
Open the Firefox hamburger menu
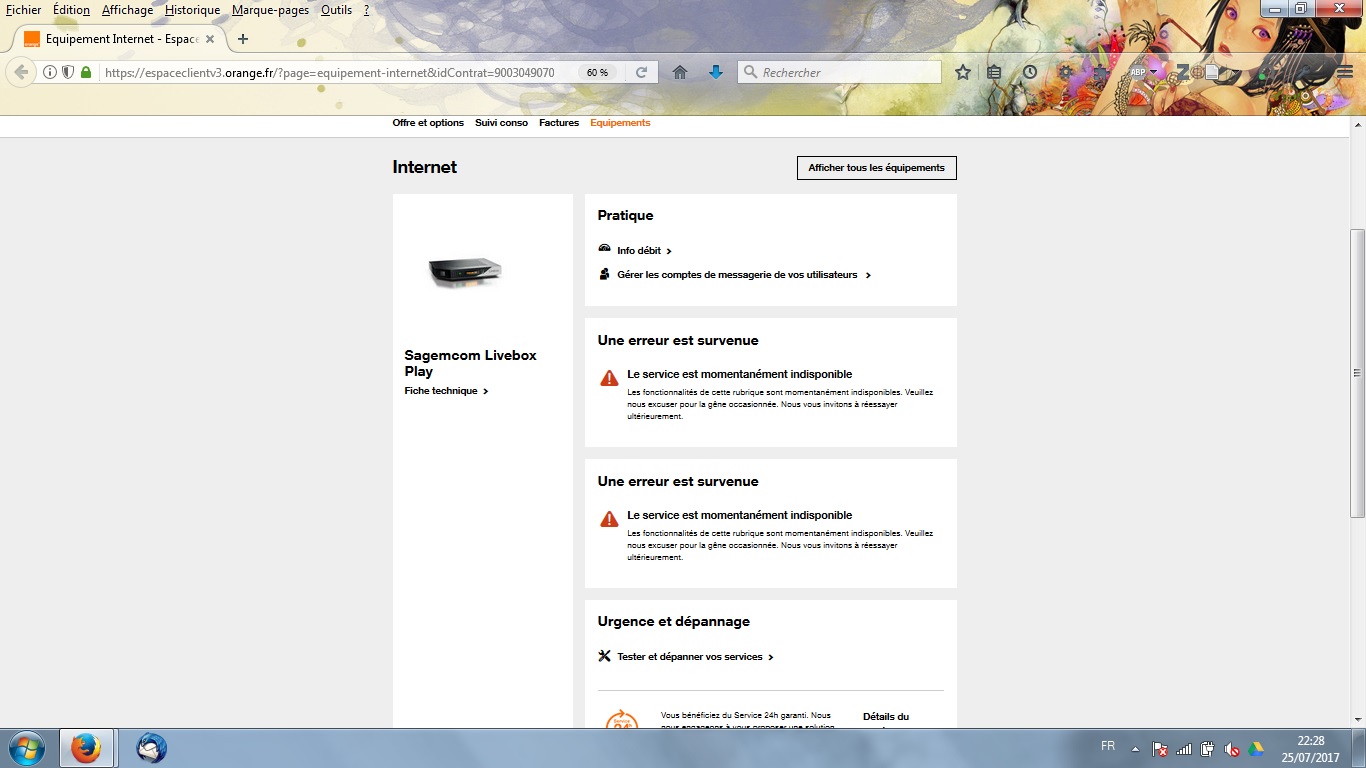click(1346, 72)
